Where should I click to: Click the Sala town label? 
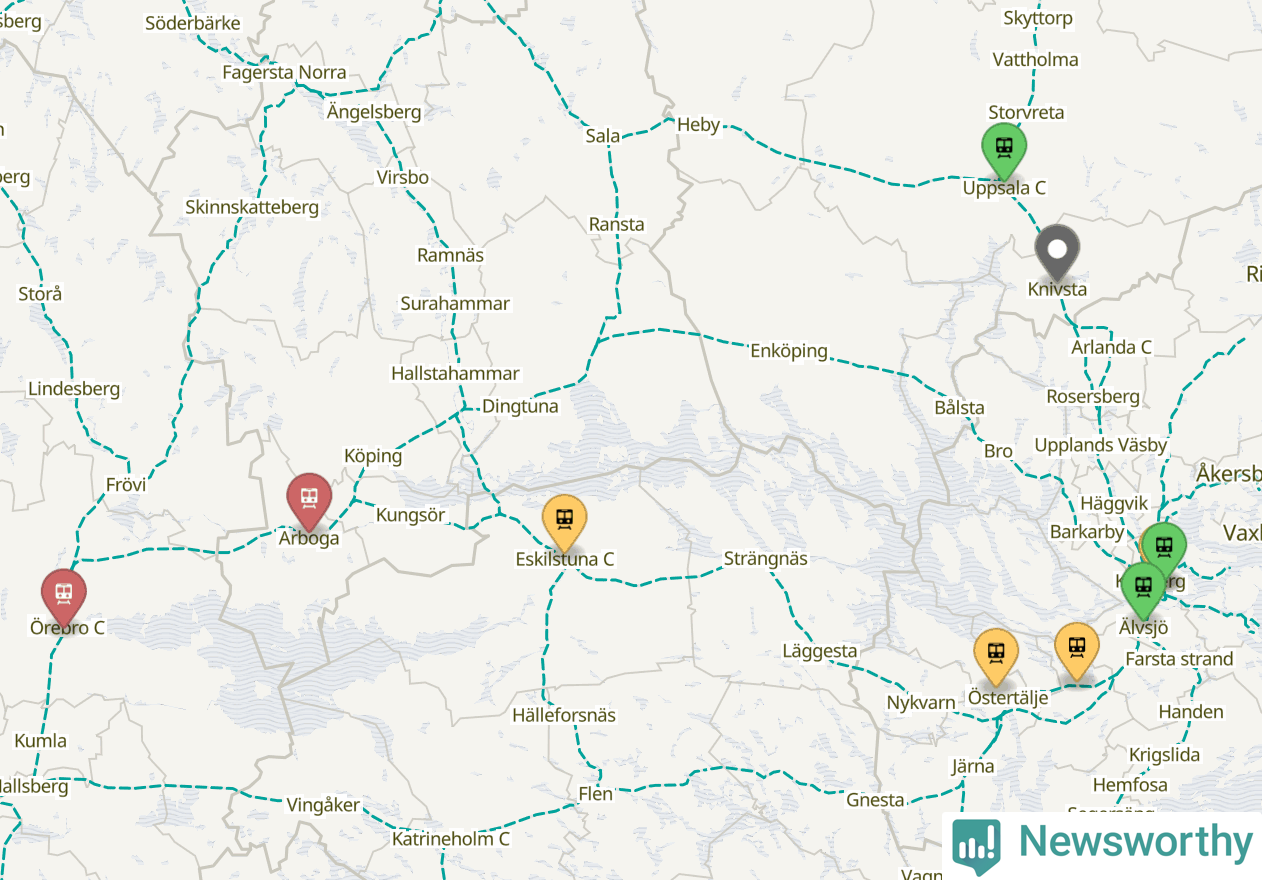(x=603, y=135)
